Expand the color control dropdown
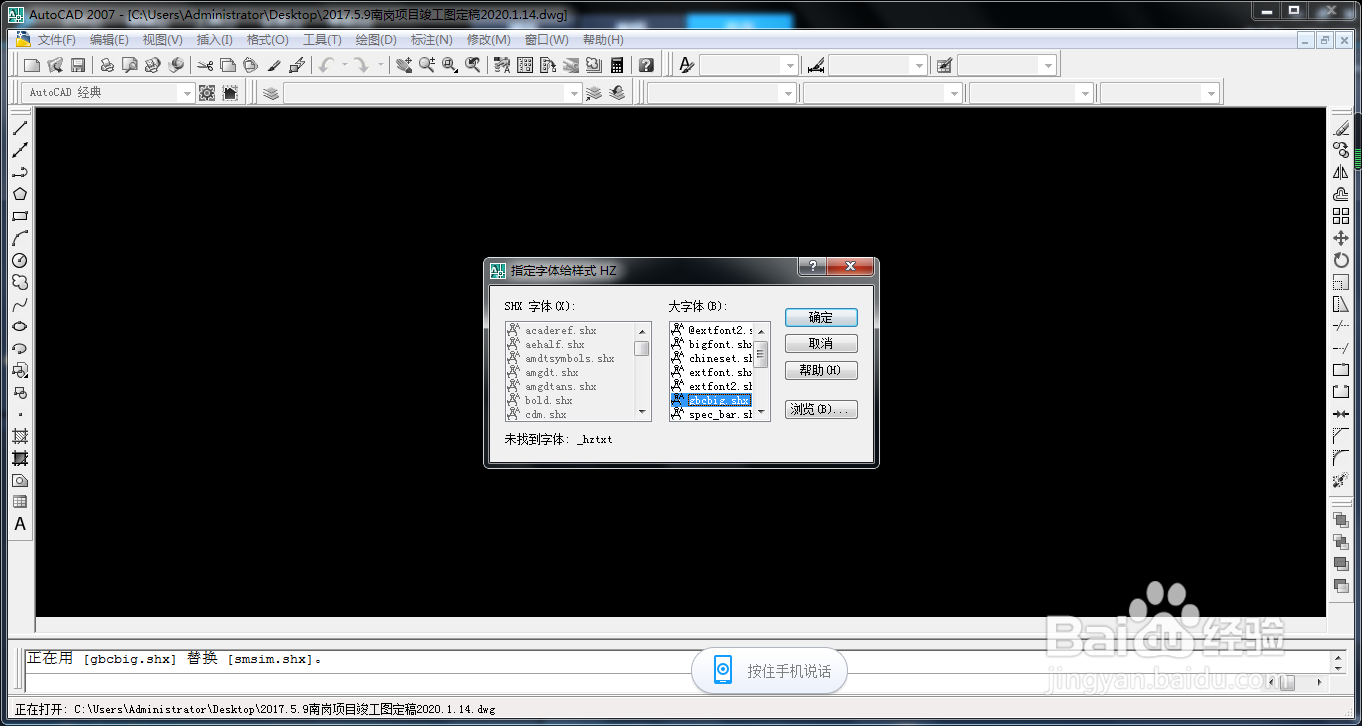Screen dimensions: 1362x726 [789, 93]
